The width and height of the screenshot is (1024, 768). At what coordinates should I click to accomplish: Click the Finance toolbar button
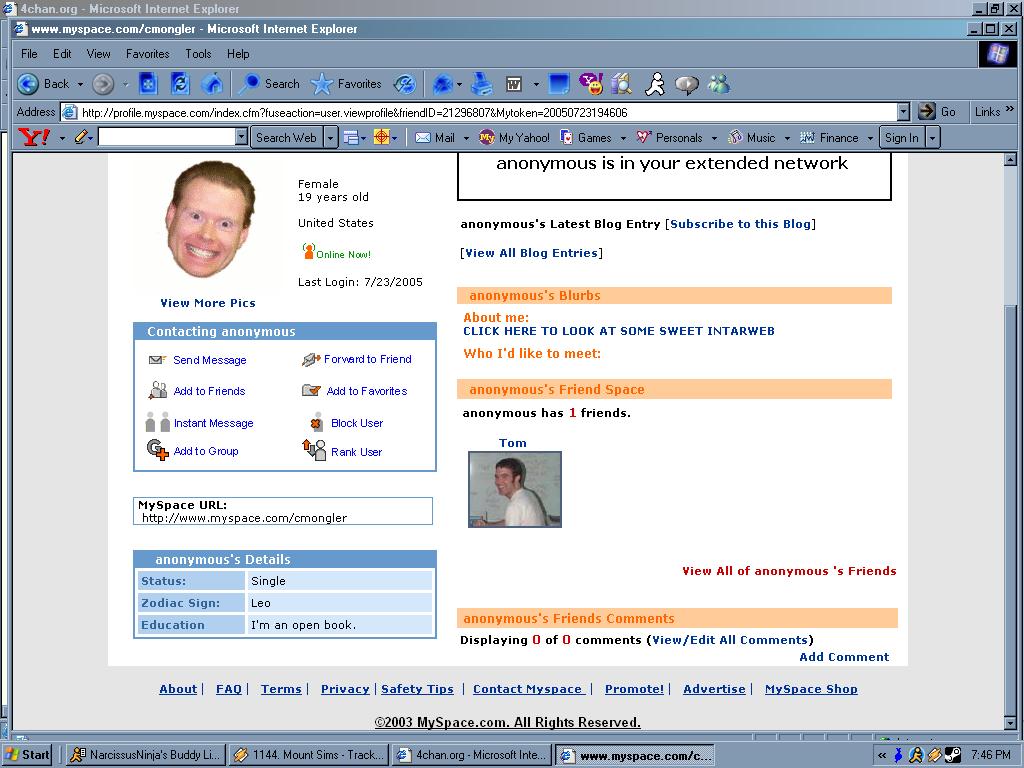829,138
